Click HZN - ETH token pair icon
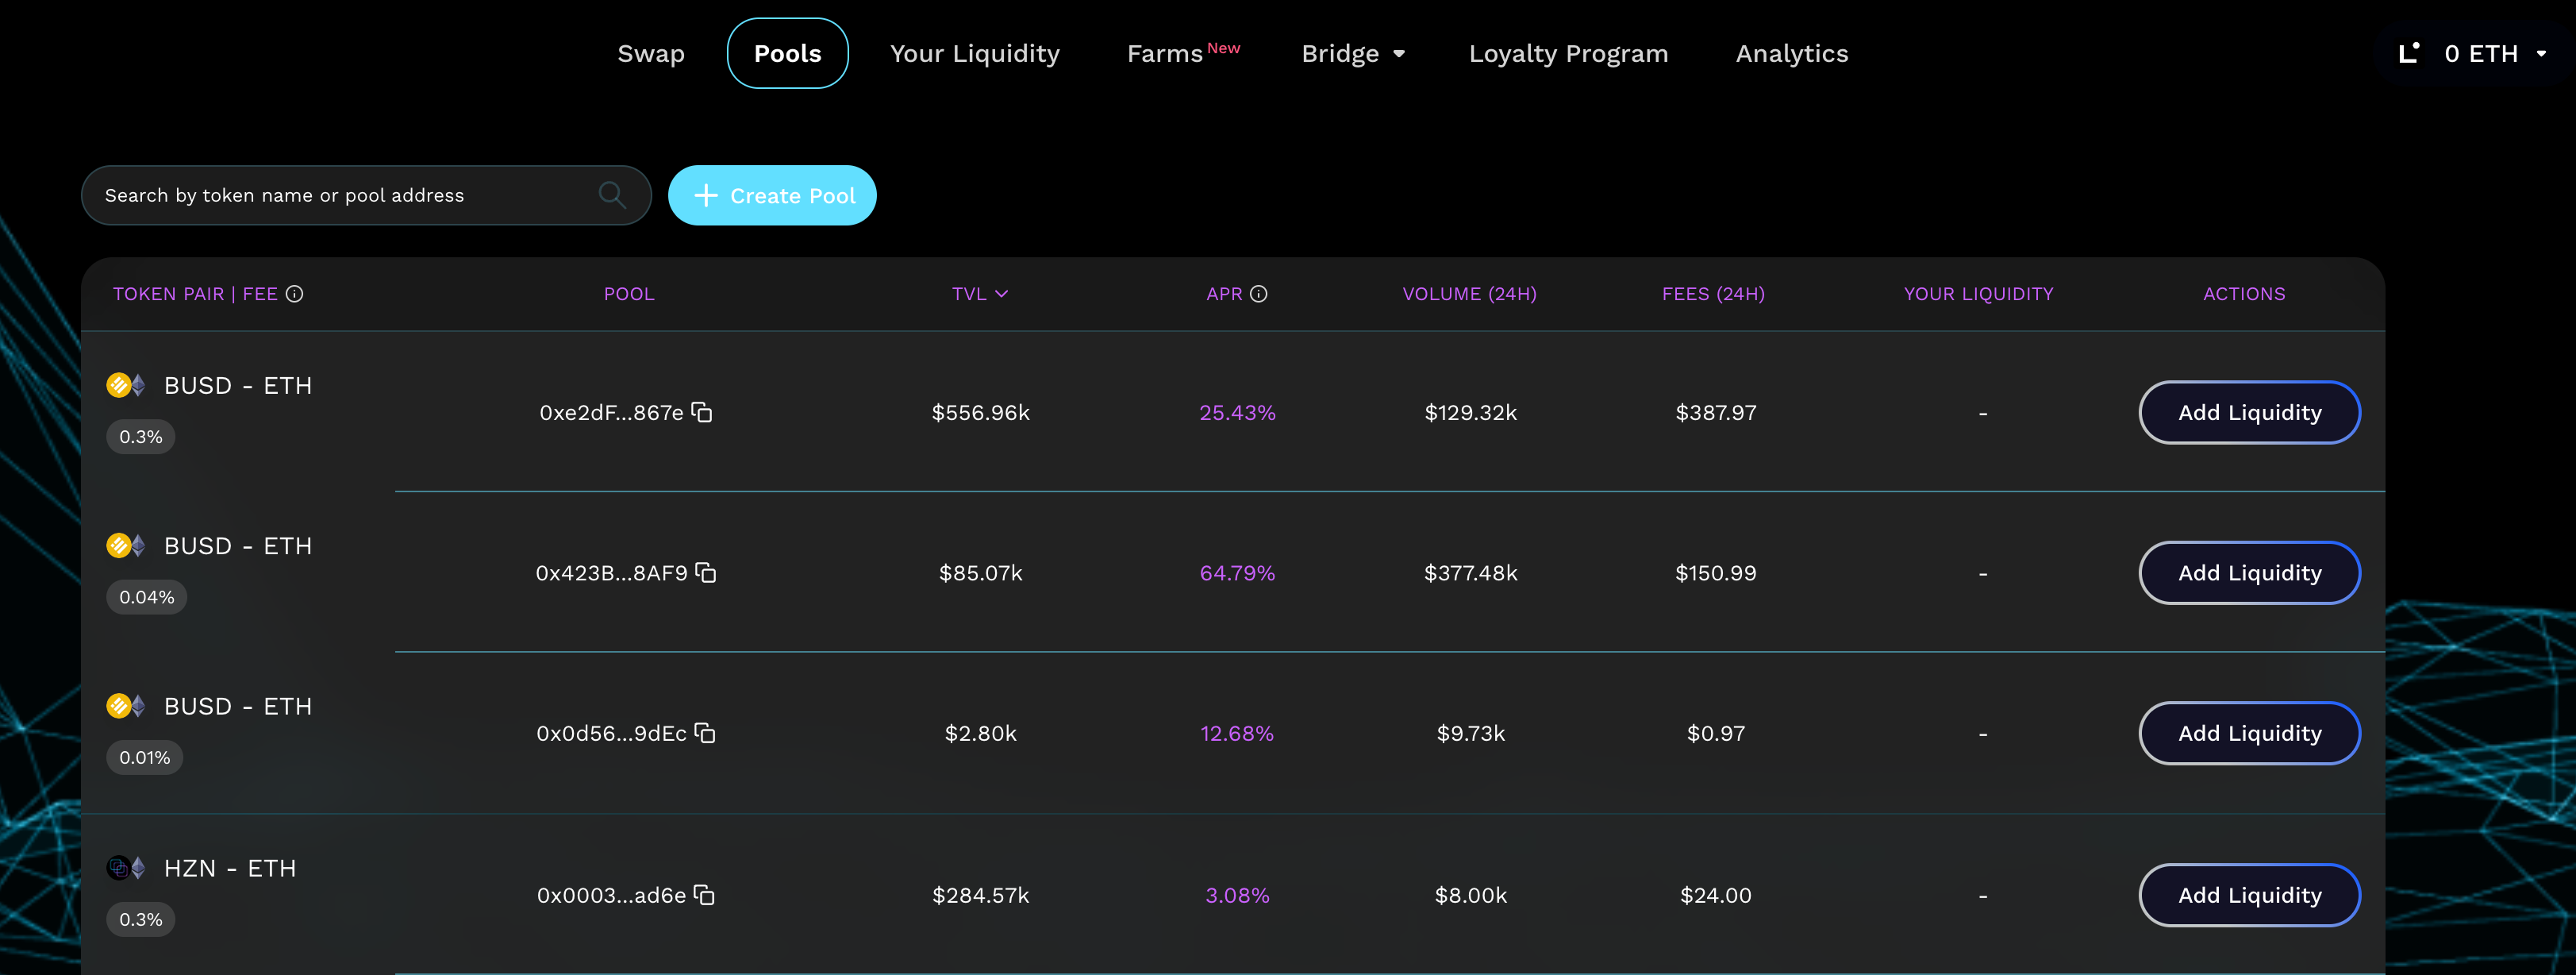Screen dimensions: 2576x975 [x=126, y=868]
